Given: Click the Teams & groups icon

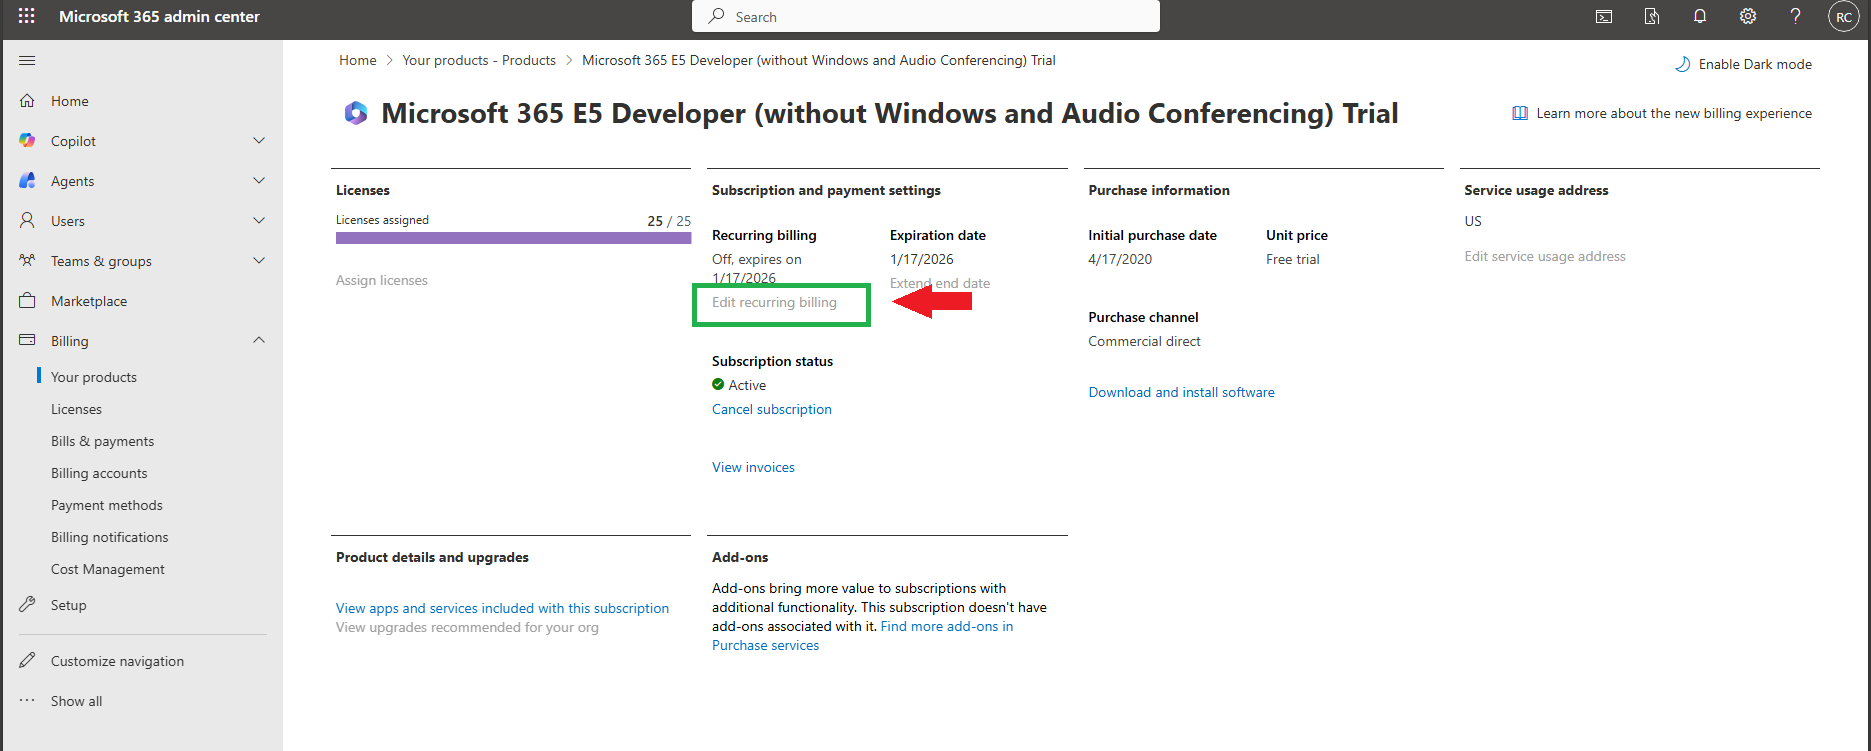Looking at the screenshot, I should pyautogui.click(x=27, y=261).
